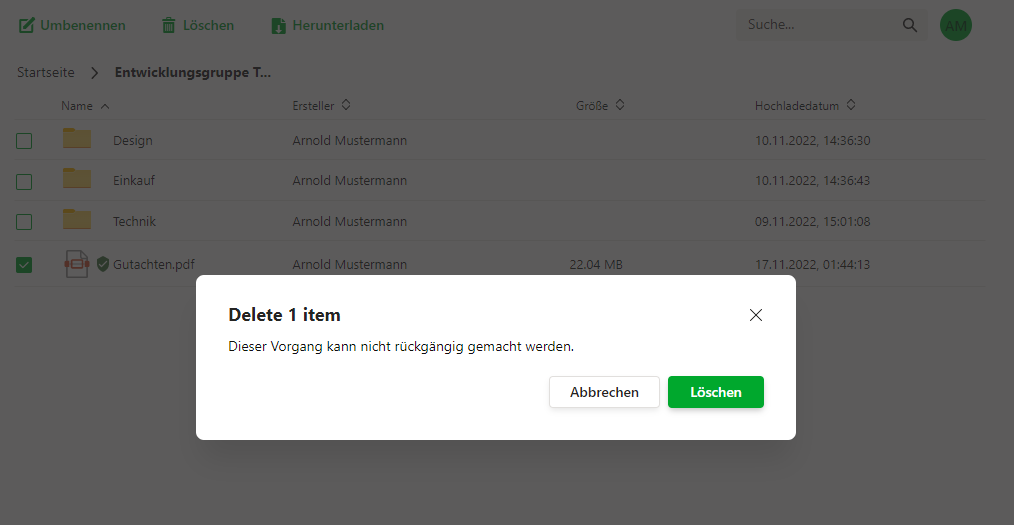Click the Umbenennen pencil icon

coord(26,26)
